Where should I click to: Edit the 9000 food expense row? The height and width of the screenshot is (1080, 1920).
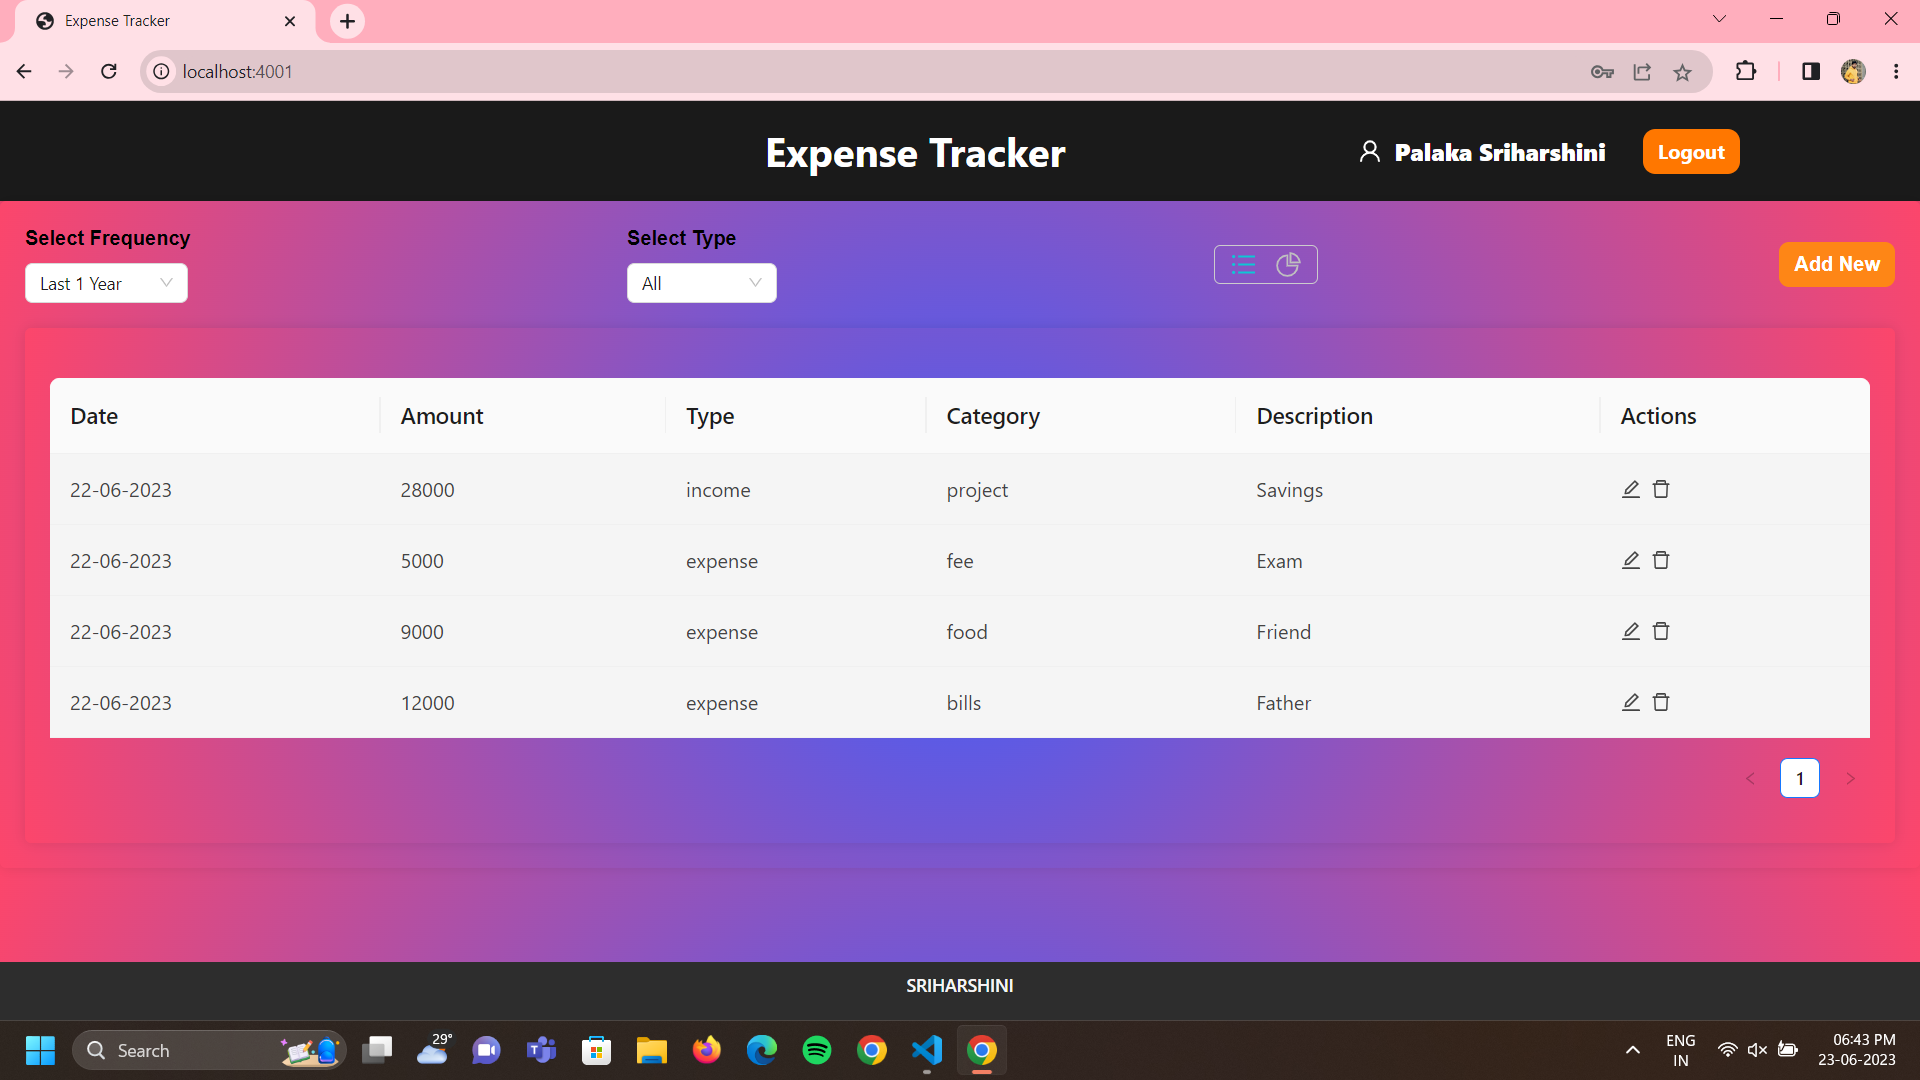[1631, 631]
